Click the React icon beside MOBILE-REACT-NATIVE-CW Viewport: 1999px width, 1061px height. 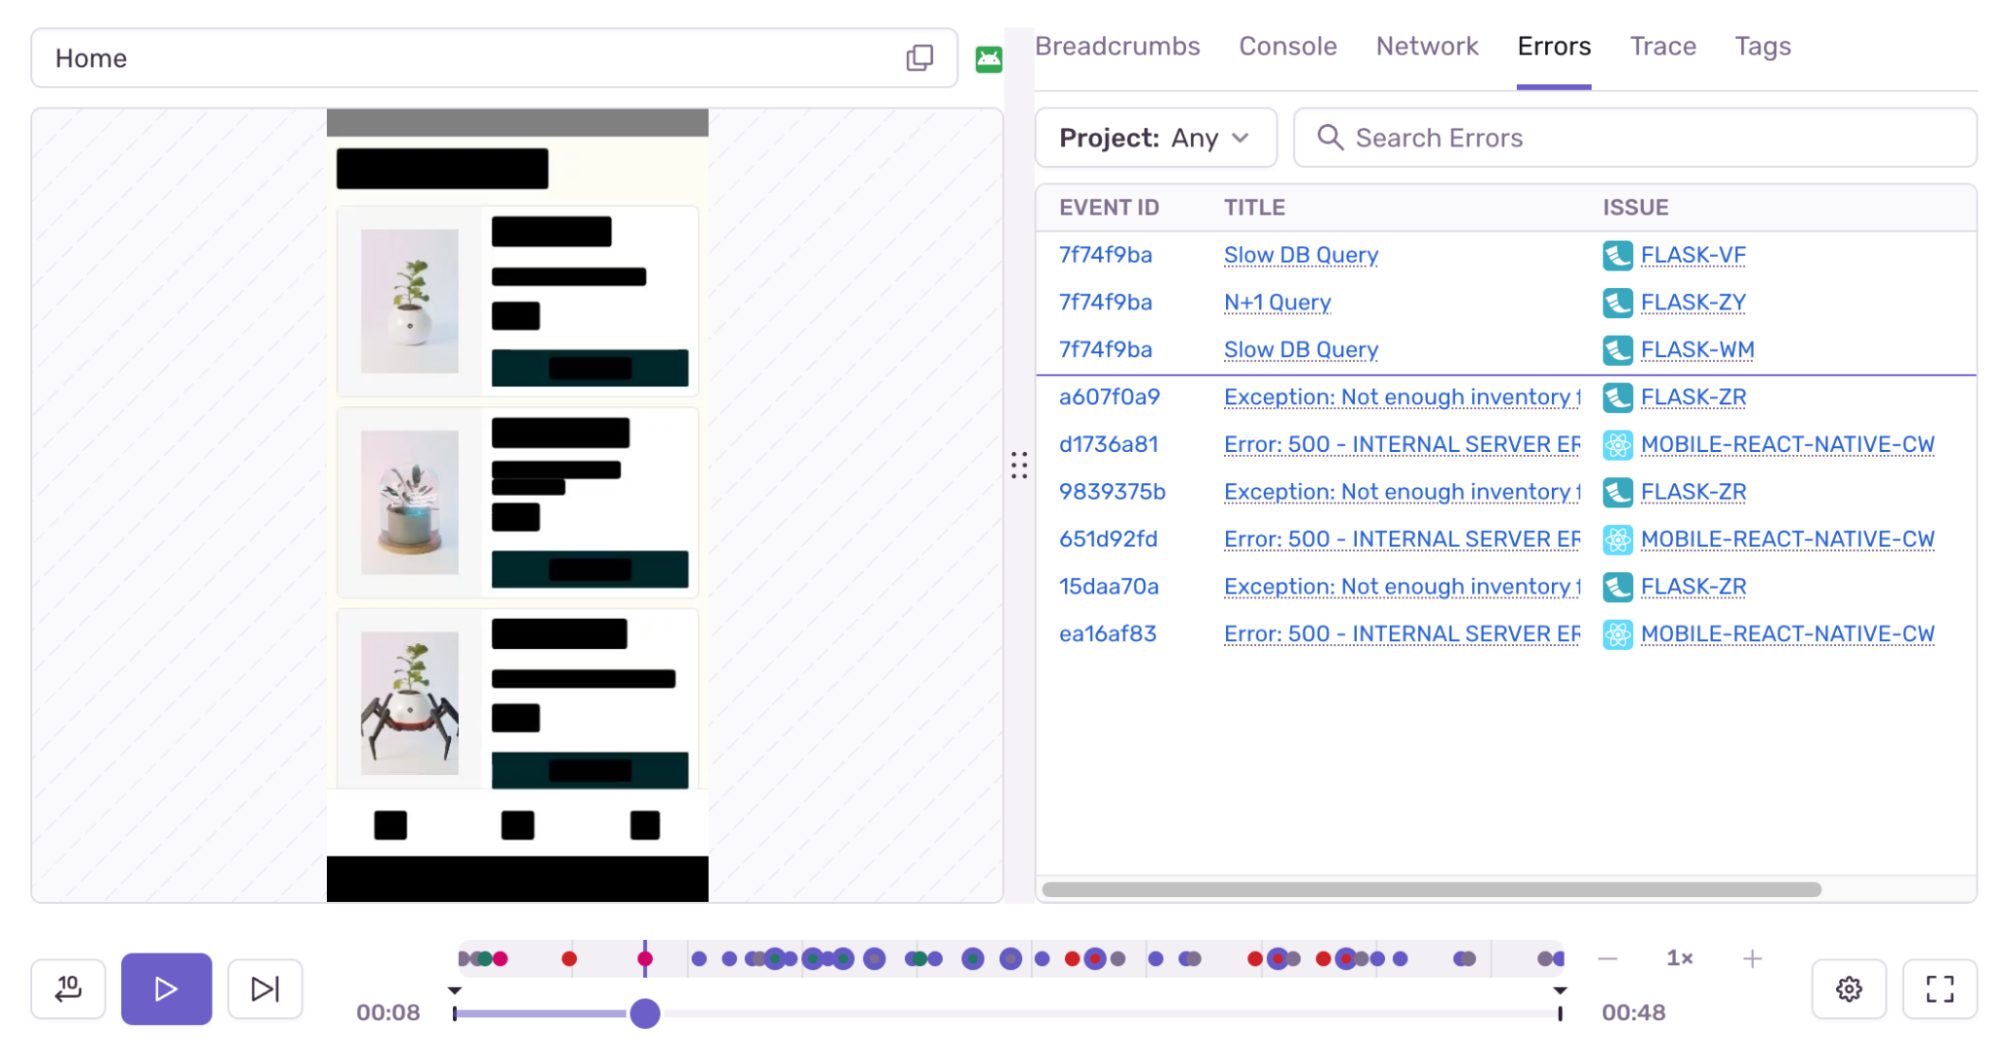[1617, 445]
